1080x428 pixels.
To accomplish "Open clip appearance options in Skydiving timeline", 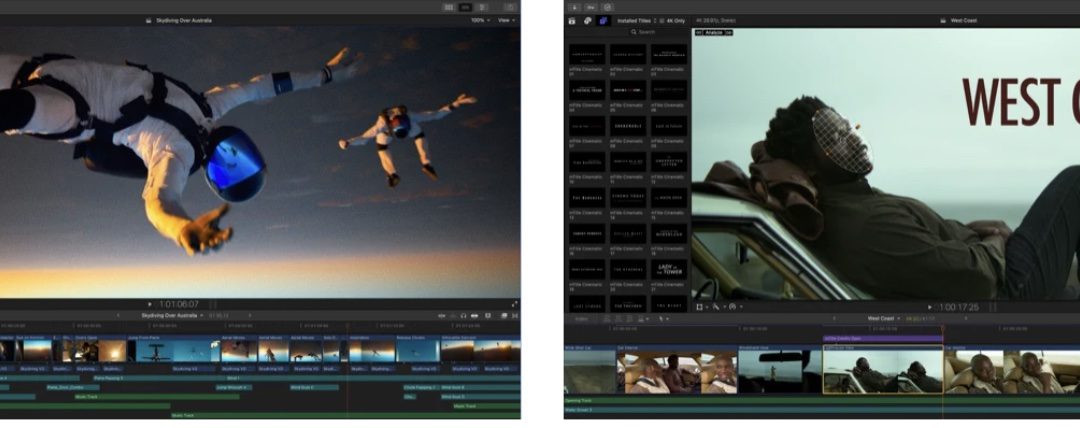I will tap(488, 316).
